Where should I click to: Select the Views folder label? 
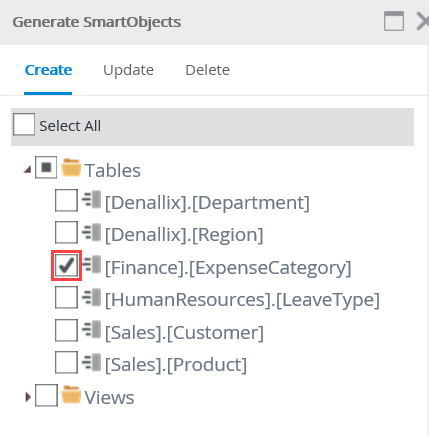coord(109,398)
